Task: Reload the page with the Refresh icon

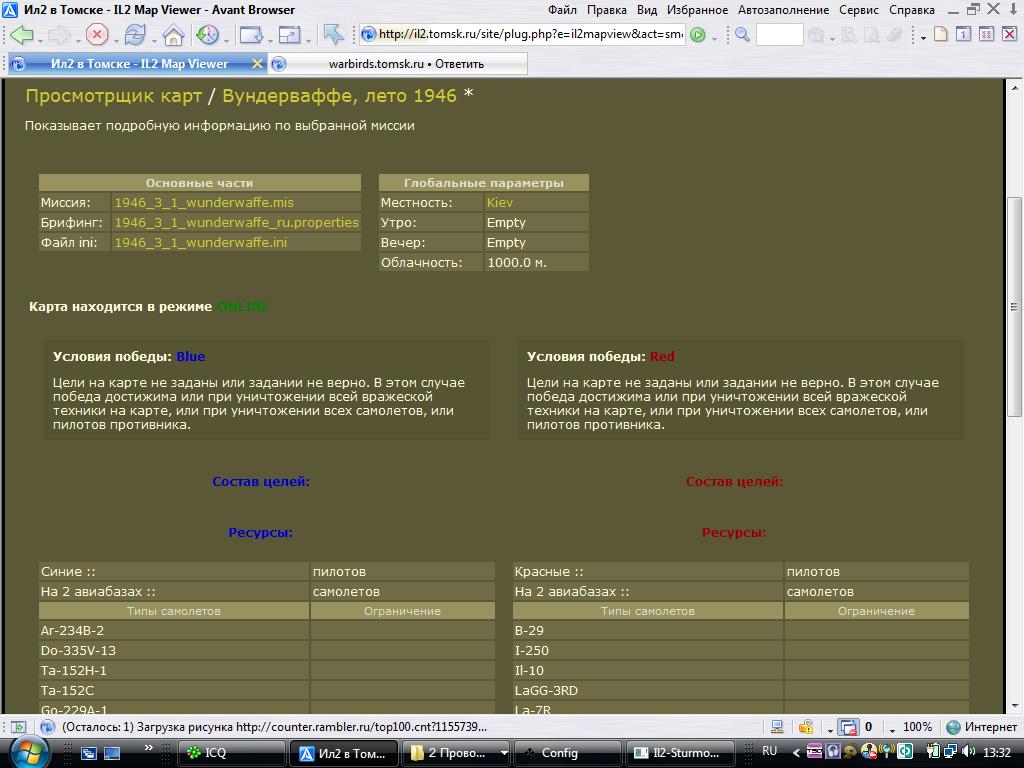Action: click(x=134, y=35)
